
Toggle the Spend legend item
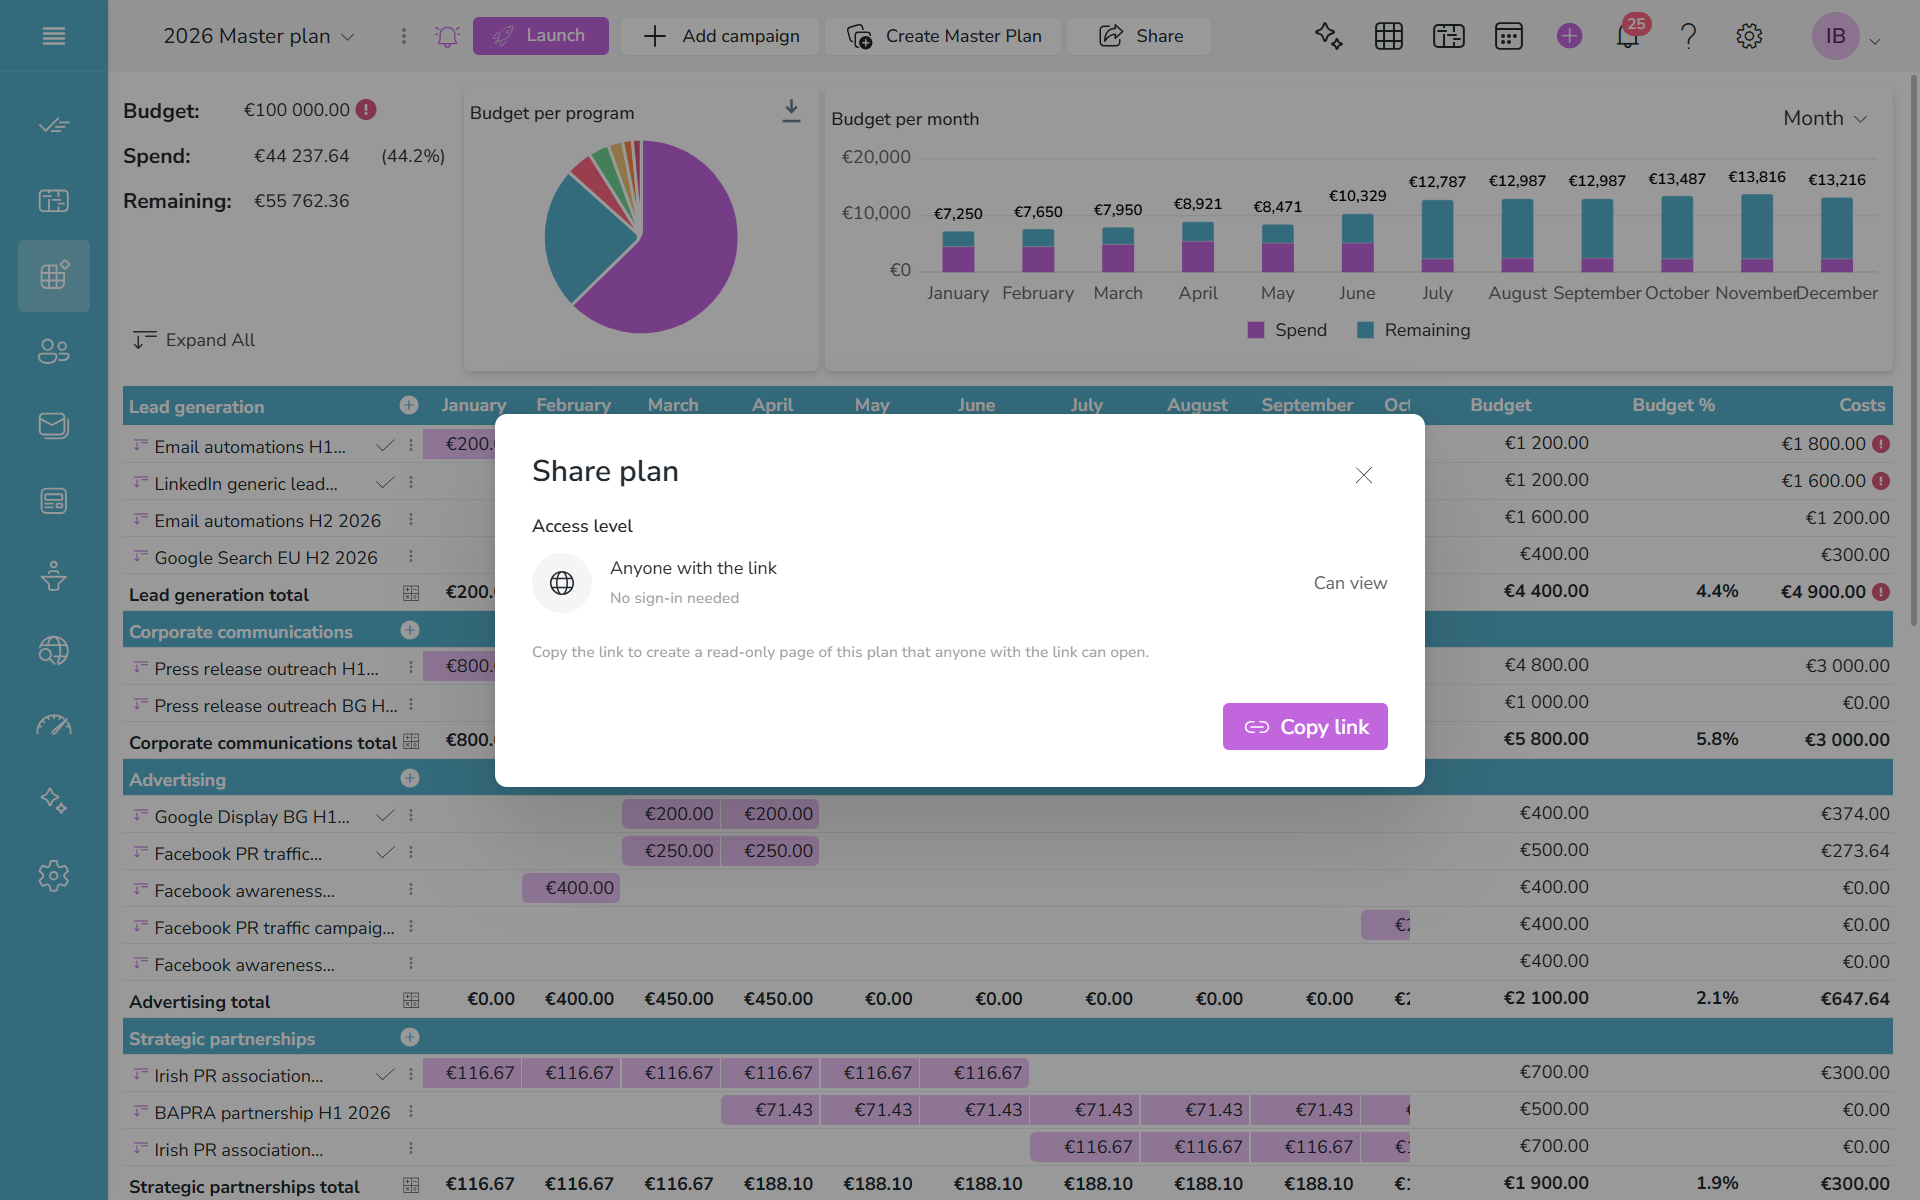click(x=1287, y=330)
